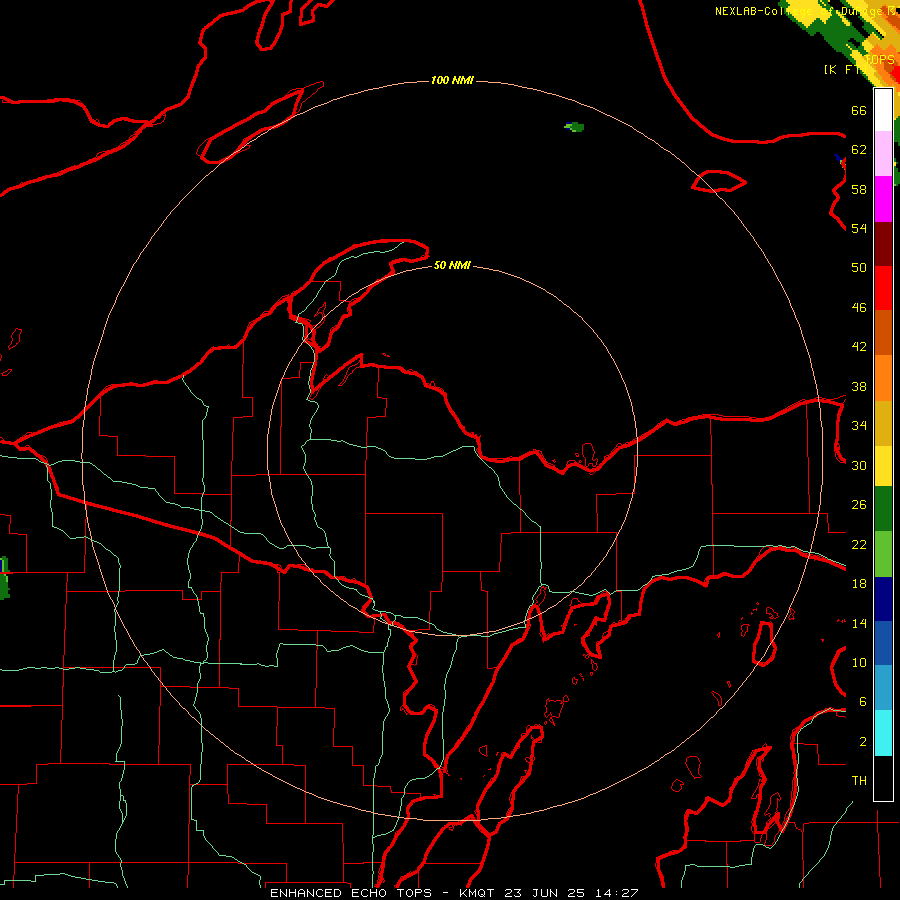Click the "58" legend value
The image size is (900, 900).
point(859,189)
